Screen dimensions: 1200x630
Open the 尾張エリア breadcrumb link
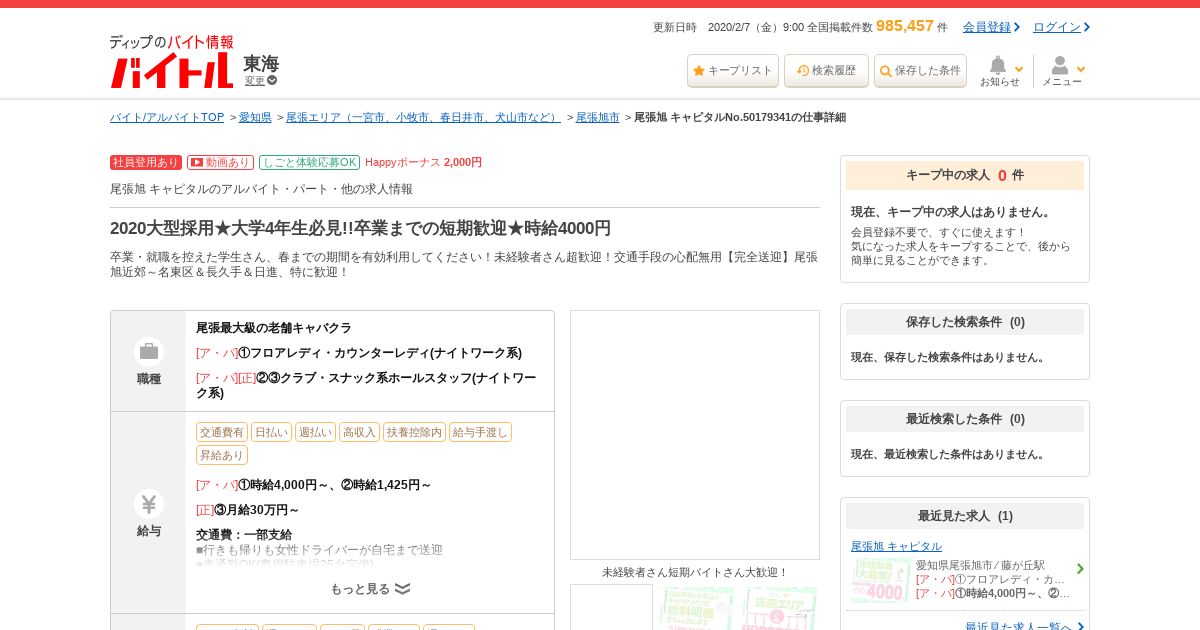coord(424,117)
